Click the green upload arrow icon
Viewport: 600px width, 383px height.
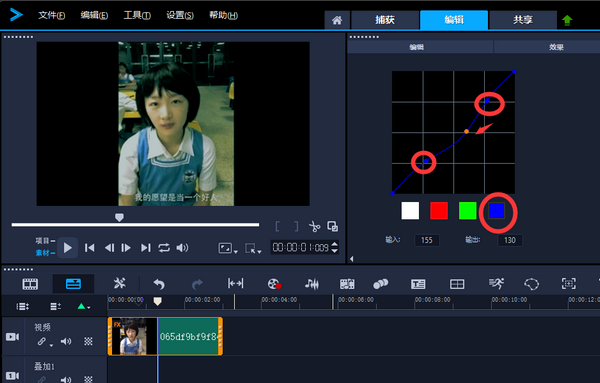567,20
